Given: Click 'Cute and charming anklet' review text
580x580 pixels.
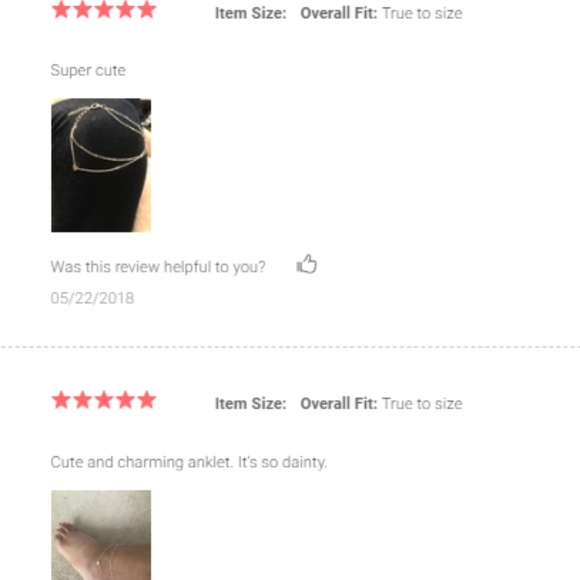Looking at the screenshot, I should click(189, 462).
